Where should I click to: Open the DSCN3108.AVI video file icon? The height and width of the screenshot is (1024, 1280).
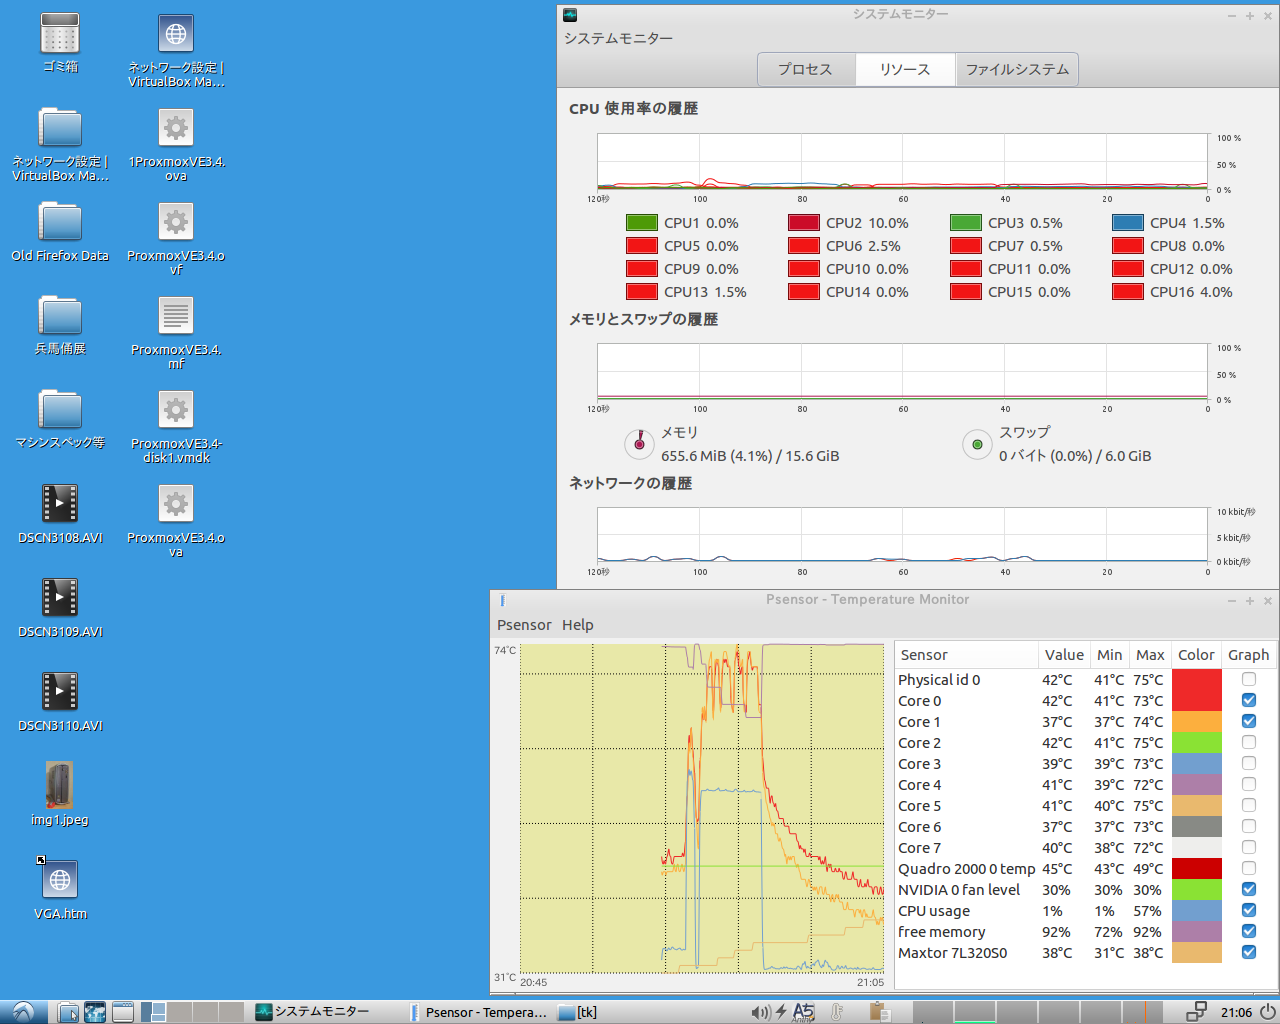point(60,504)
